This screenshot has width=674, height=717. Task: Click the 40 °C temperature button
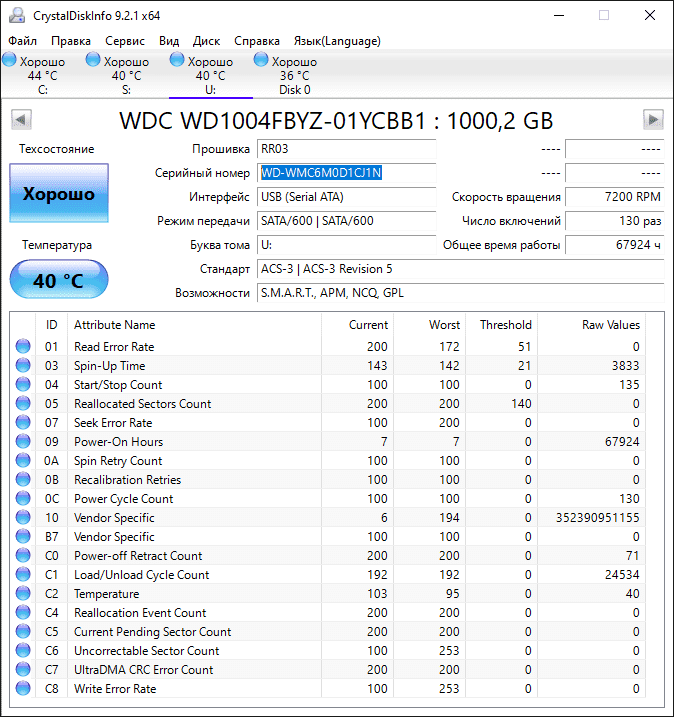coord(58,281)
